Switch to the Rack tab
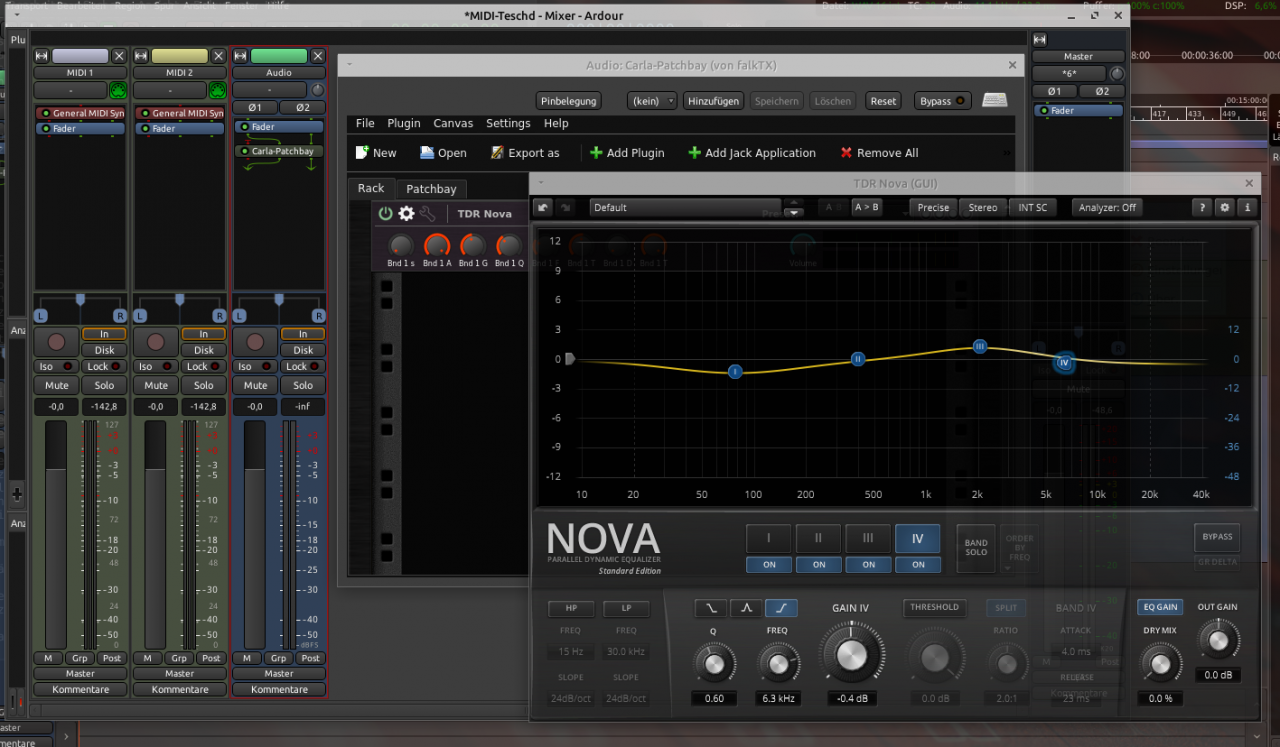The height and width of the screenshot is (747, 1280). (371, 188)
